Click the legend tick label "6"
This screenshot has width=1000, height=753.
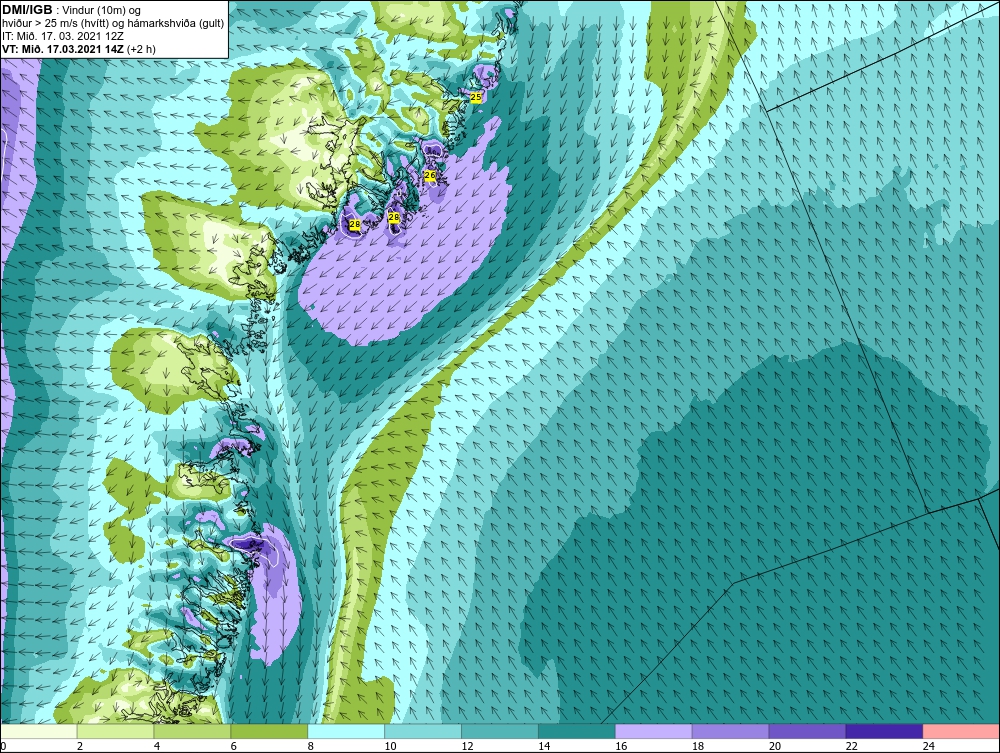233,746
